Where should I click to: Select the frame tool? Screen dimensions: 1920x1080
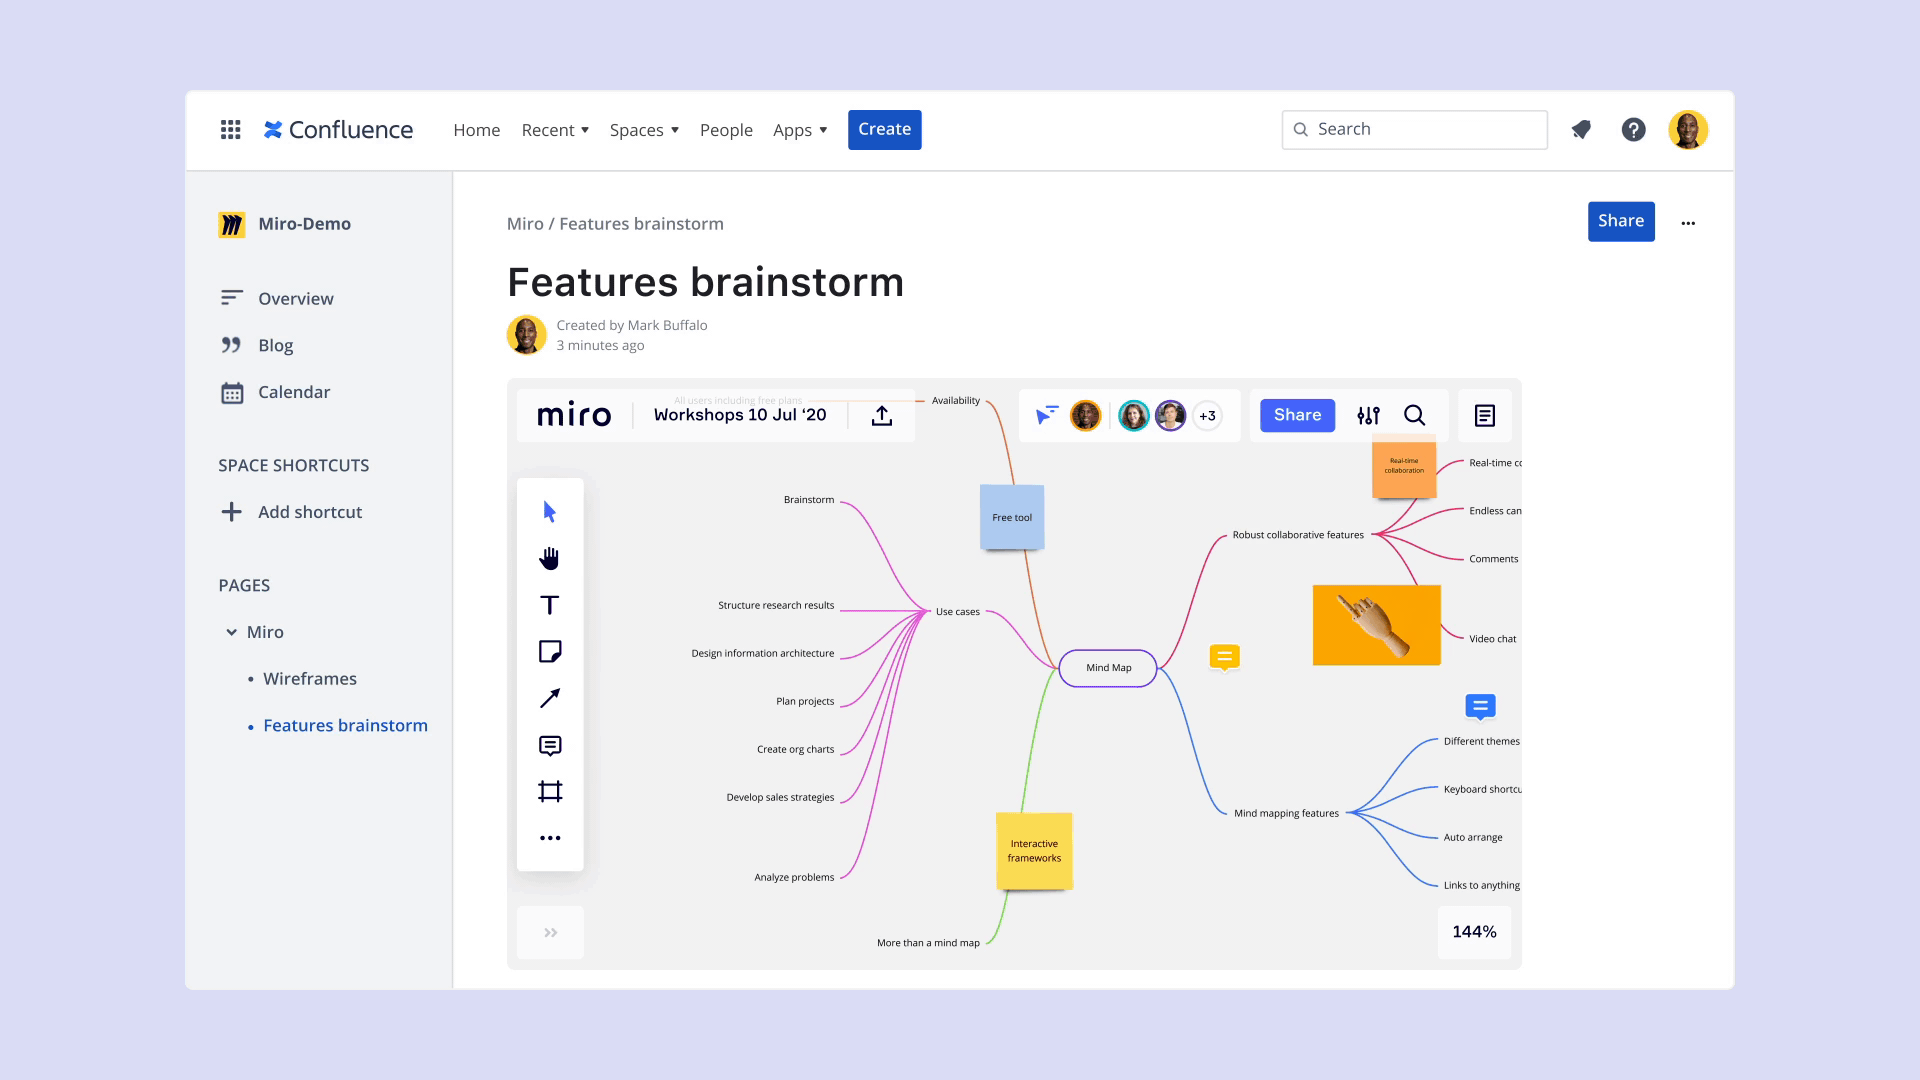[549, 792]
